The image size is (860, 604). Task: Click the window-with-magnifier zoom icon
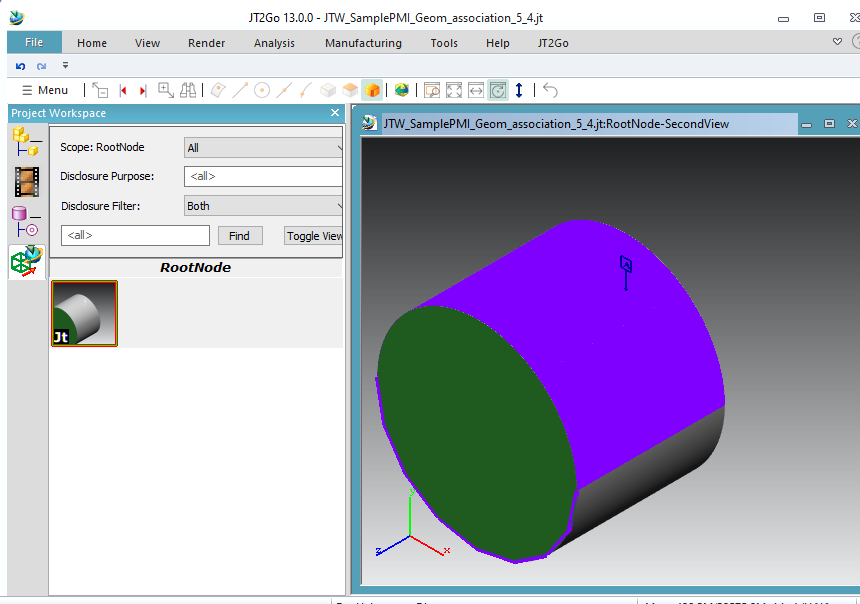pyautogui.click(x=432, y=91)
